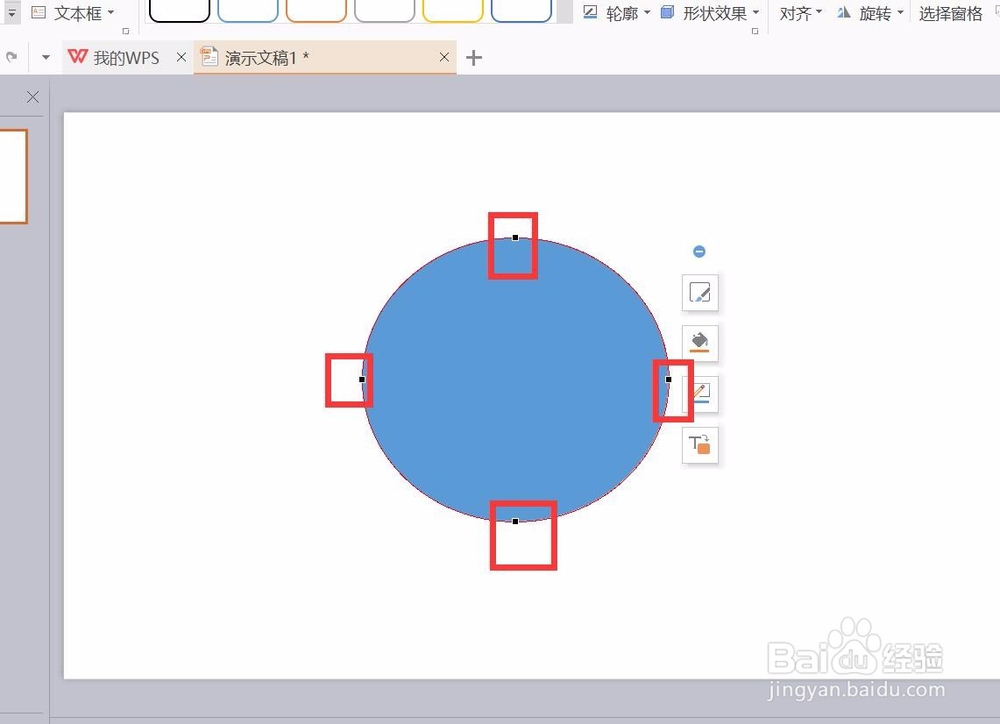1000x724 pixels.
Task: Select the black outline shape style preset
Action: (179, 10)
